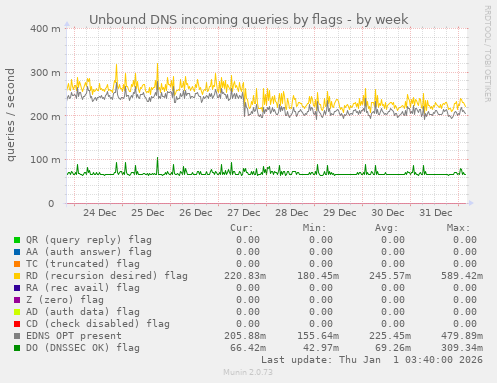The image size is (497, 383).
Task: Click the '30 Dec' x-axis label
Action: point(388,213)
